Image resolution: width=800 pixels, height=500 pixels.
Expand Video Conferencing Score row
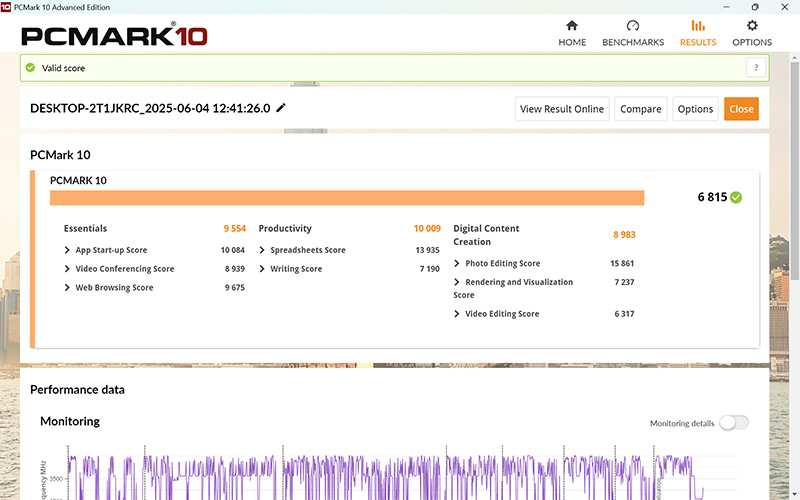click(x=67, y=269)
